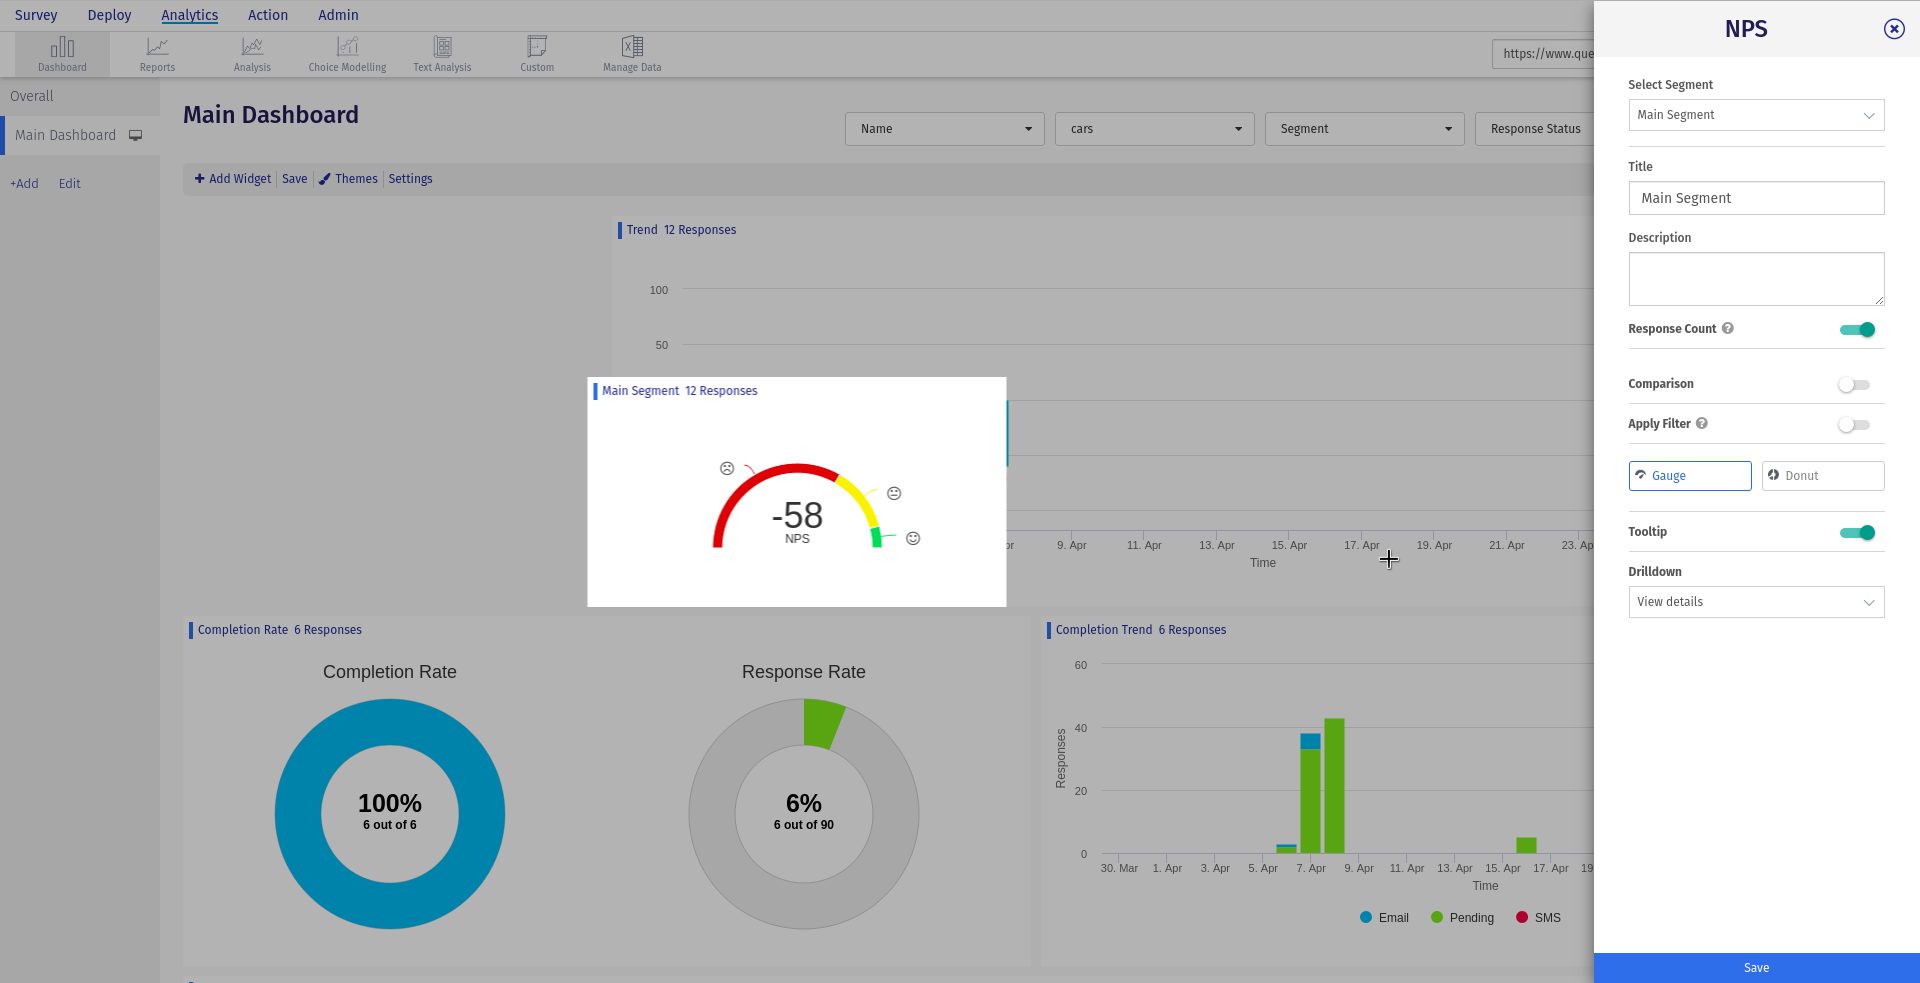Click the blue Save button in the NPS panel
The width and height of the screenshot is (1920, 983).
[x=1756, y=968]
